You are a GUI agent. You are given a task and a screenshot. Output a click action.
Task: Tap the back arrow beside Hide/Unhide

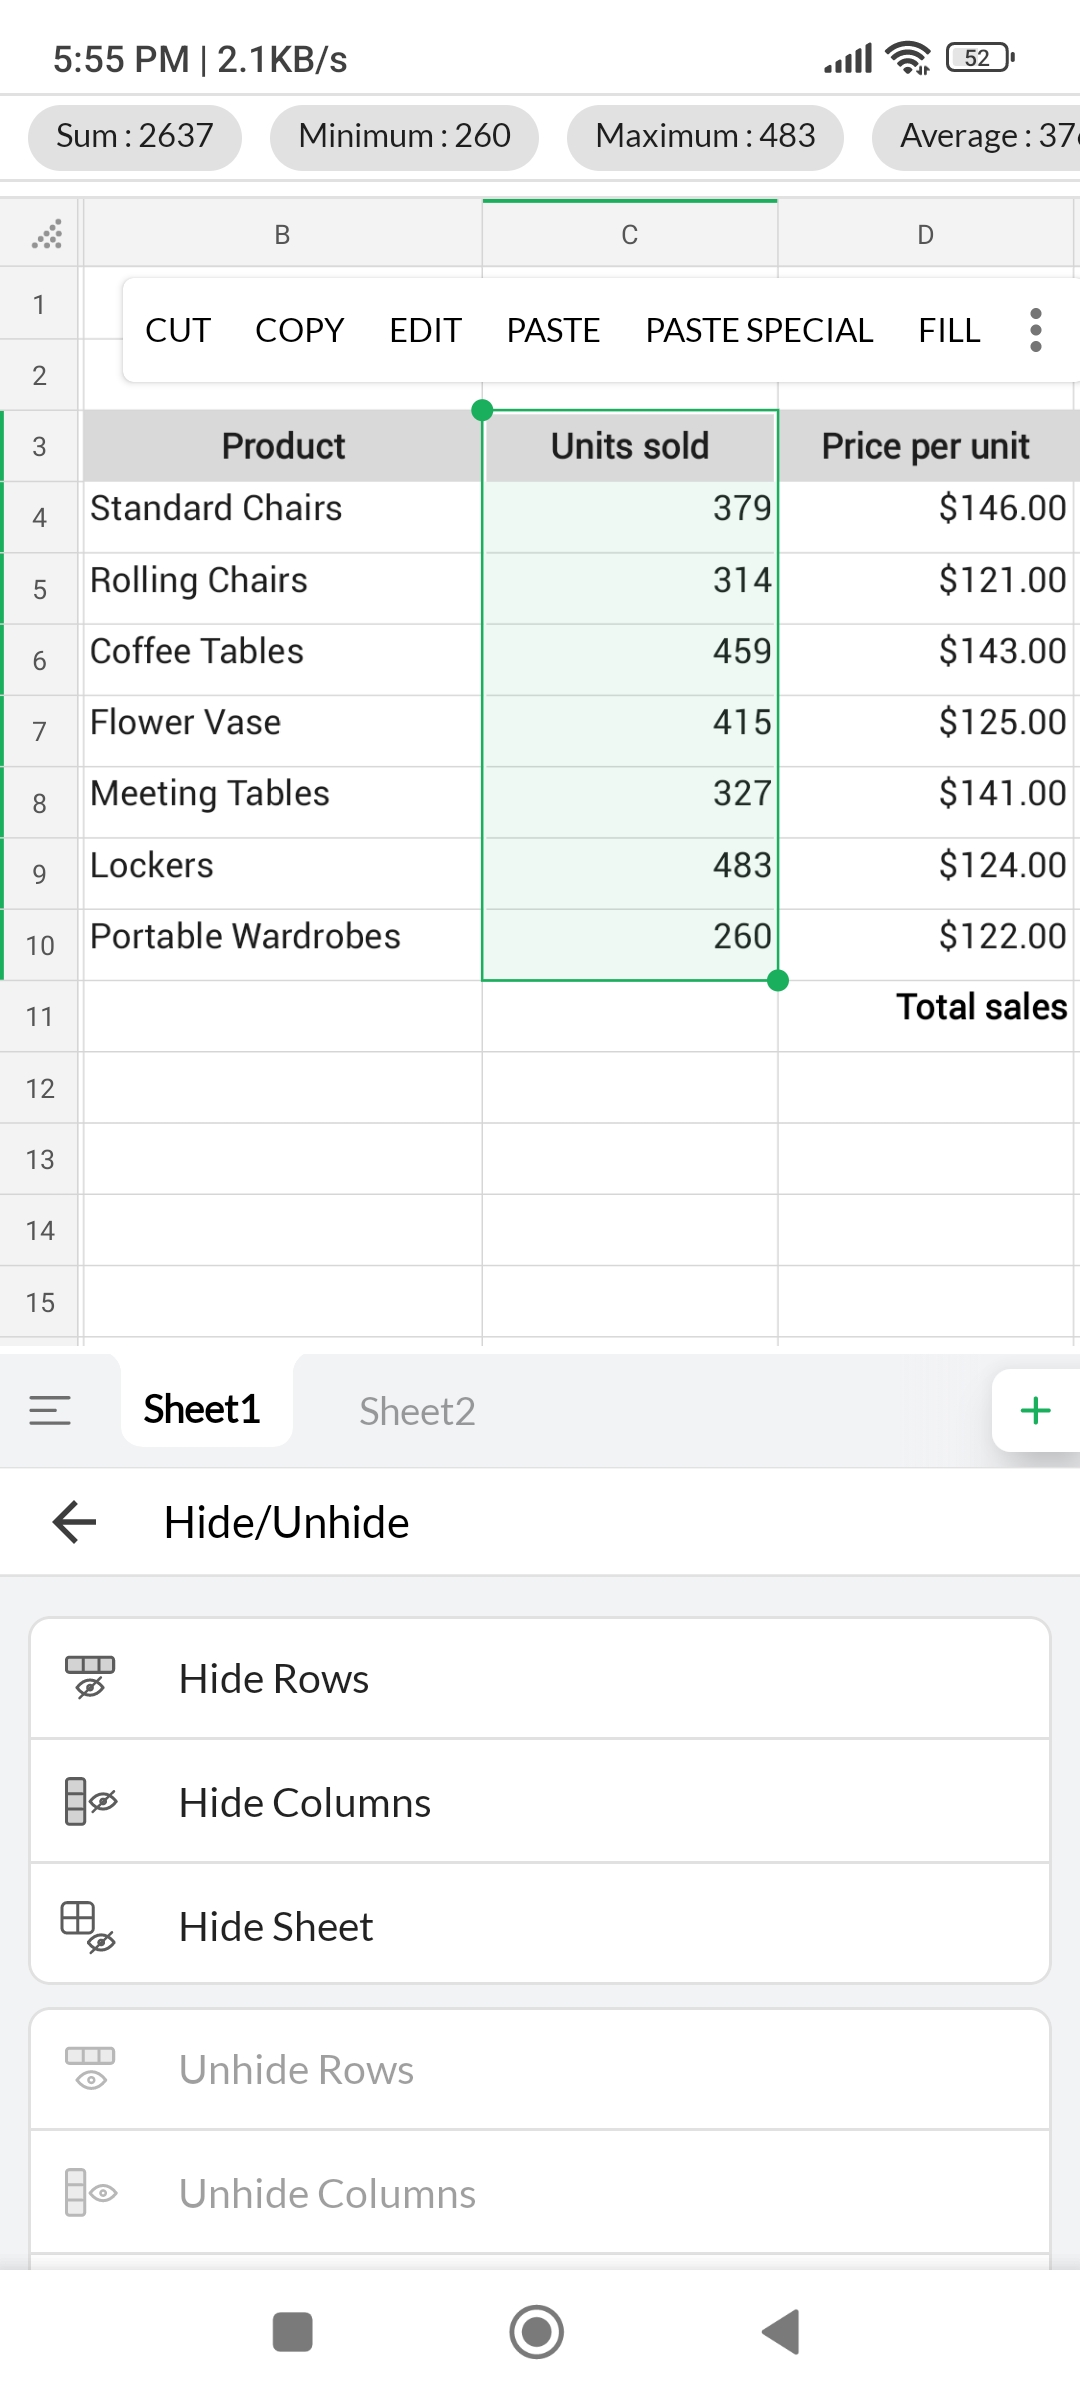click(74, 1522)
